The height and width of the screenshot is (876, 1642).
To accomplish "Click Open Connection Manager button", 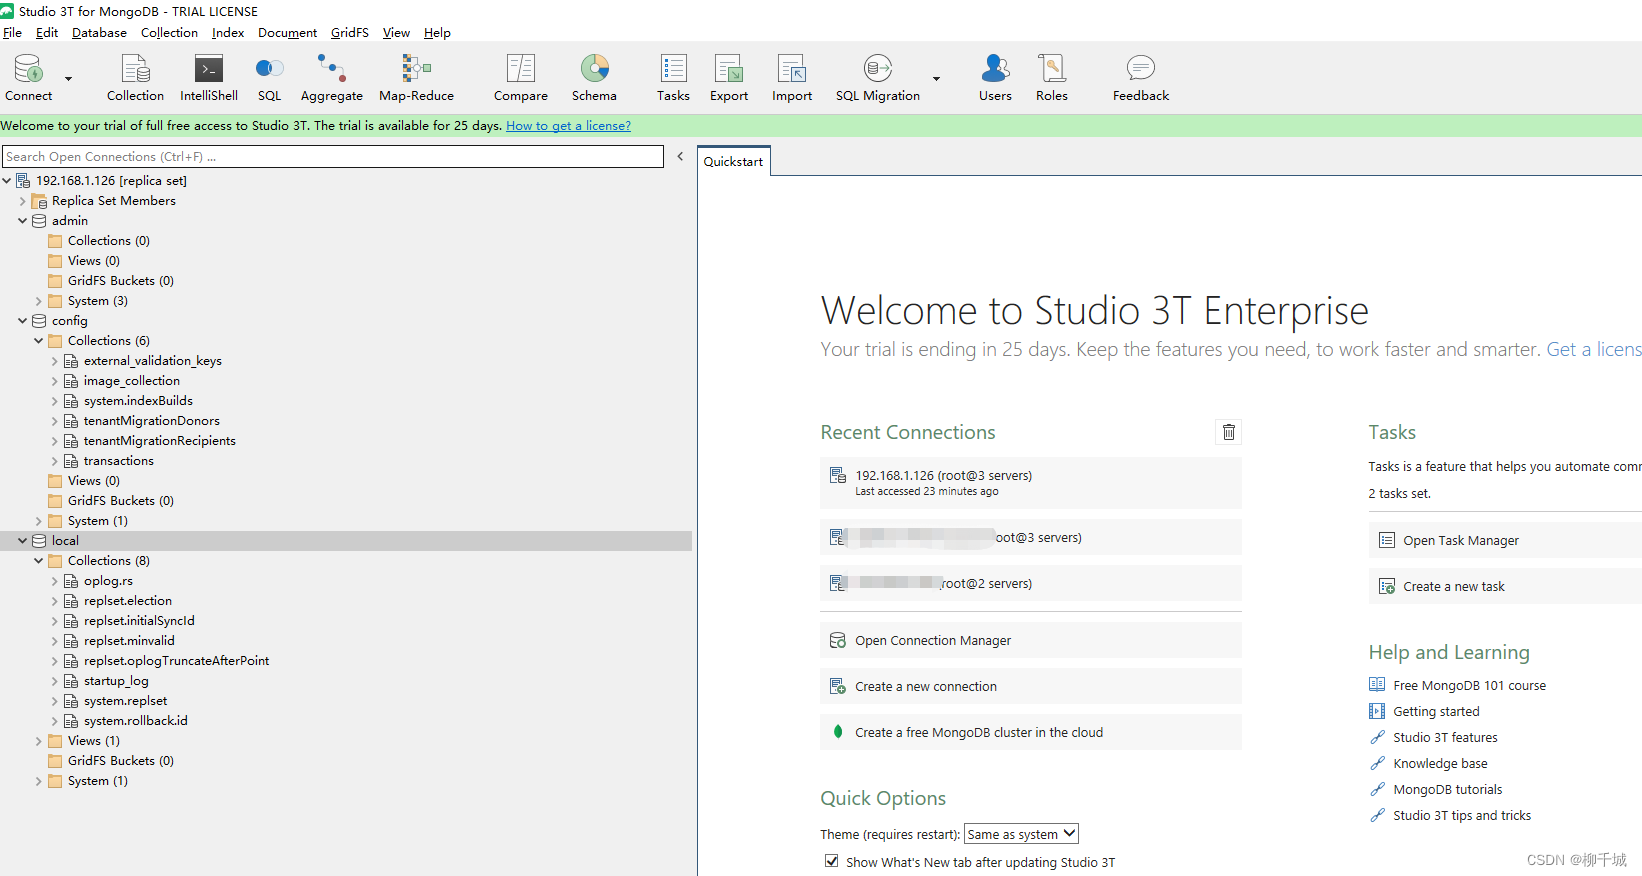I will click(x=1030, y=640).
